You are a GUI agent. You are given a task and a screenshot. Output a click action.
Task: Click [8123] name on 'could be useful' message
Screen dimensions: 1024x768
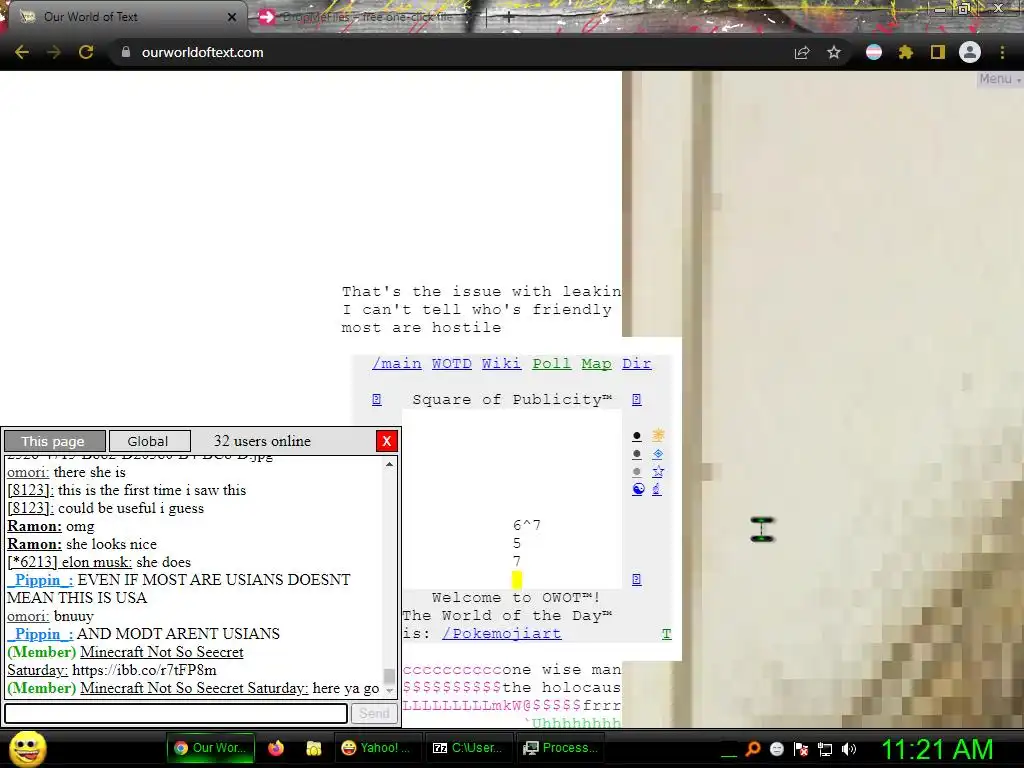click(x=30, y=508)
